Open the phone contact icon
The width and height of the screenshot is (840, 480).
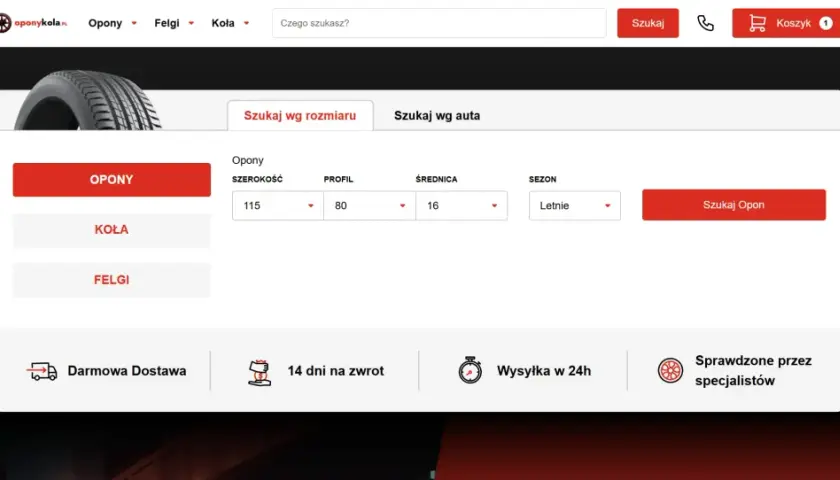point(706,23)
